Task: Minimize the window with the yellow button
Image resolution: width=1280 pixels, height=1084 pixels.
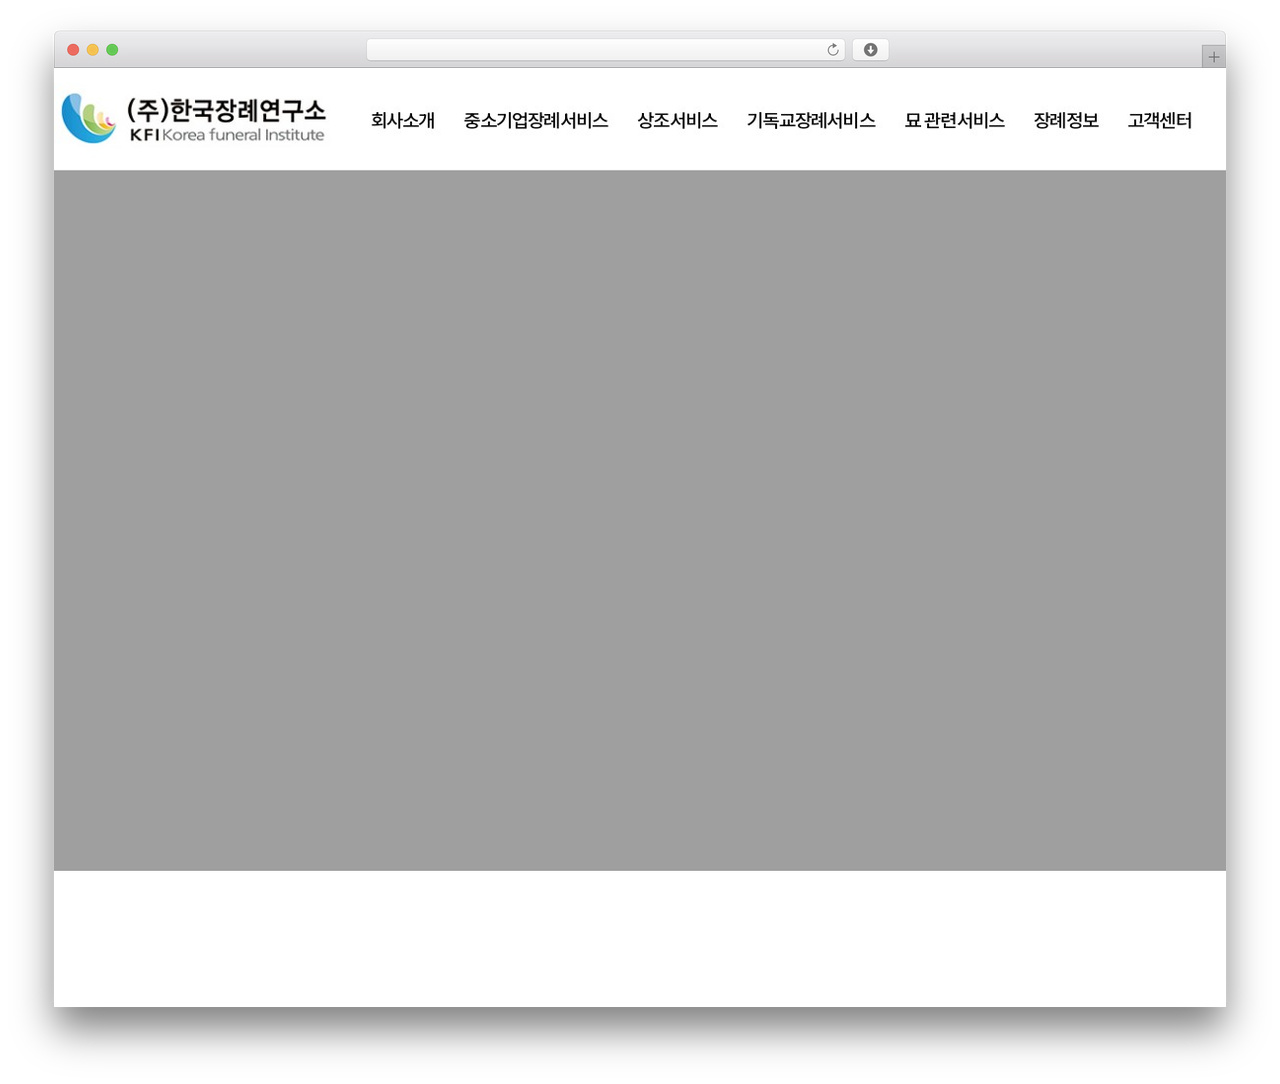Action: click(x=93, y=50)
